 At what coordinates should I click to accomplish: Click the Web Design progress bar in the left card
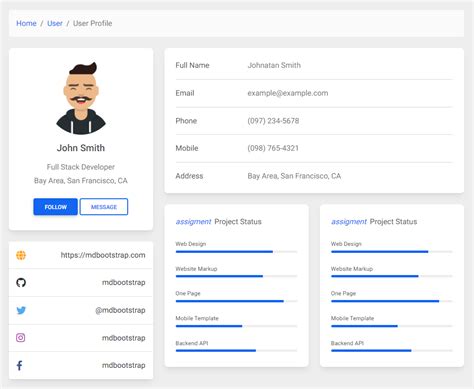coord(236,252)
